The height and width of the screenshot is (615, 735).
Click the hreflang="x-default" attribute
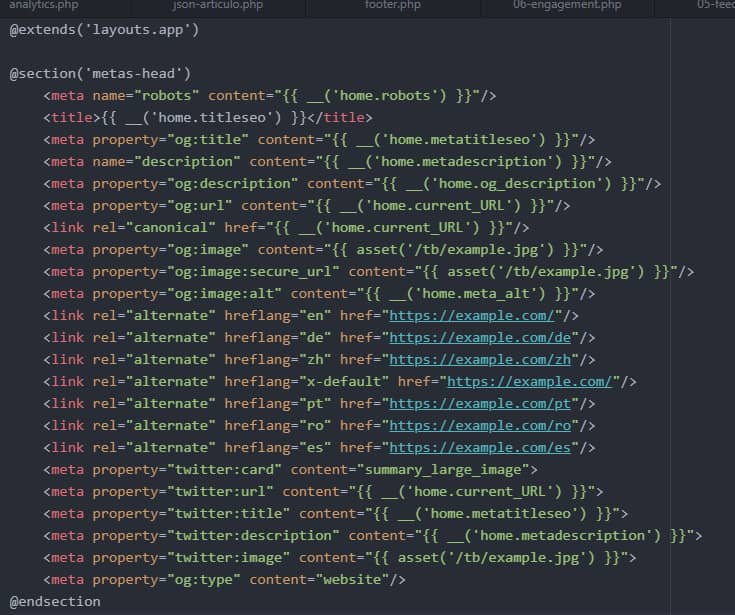point(307,382)
